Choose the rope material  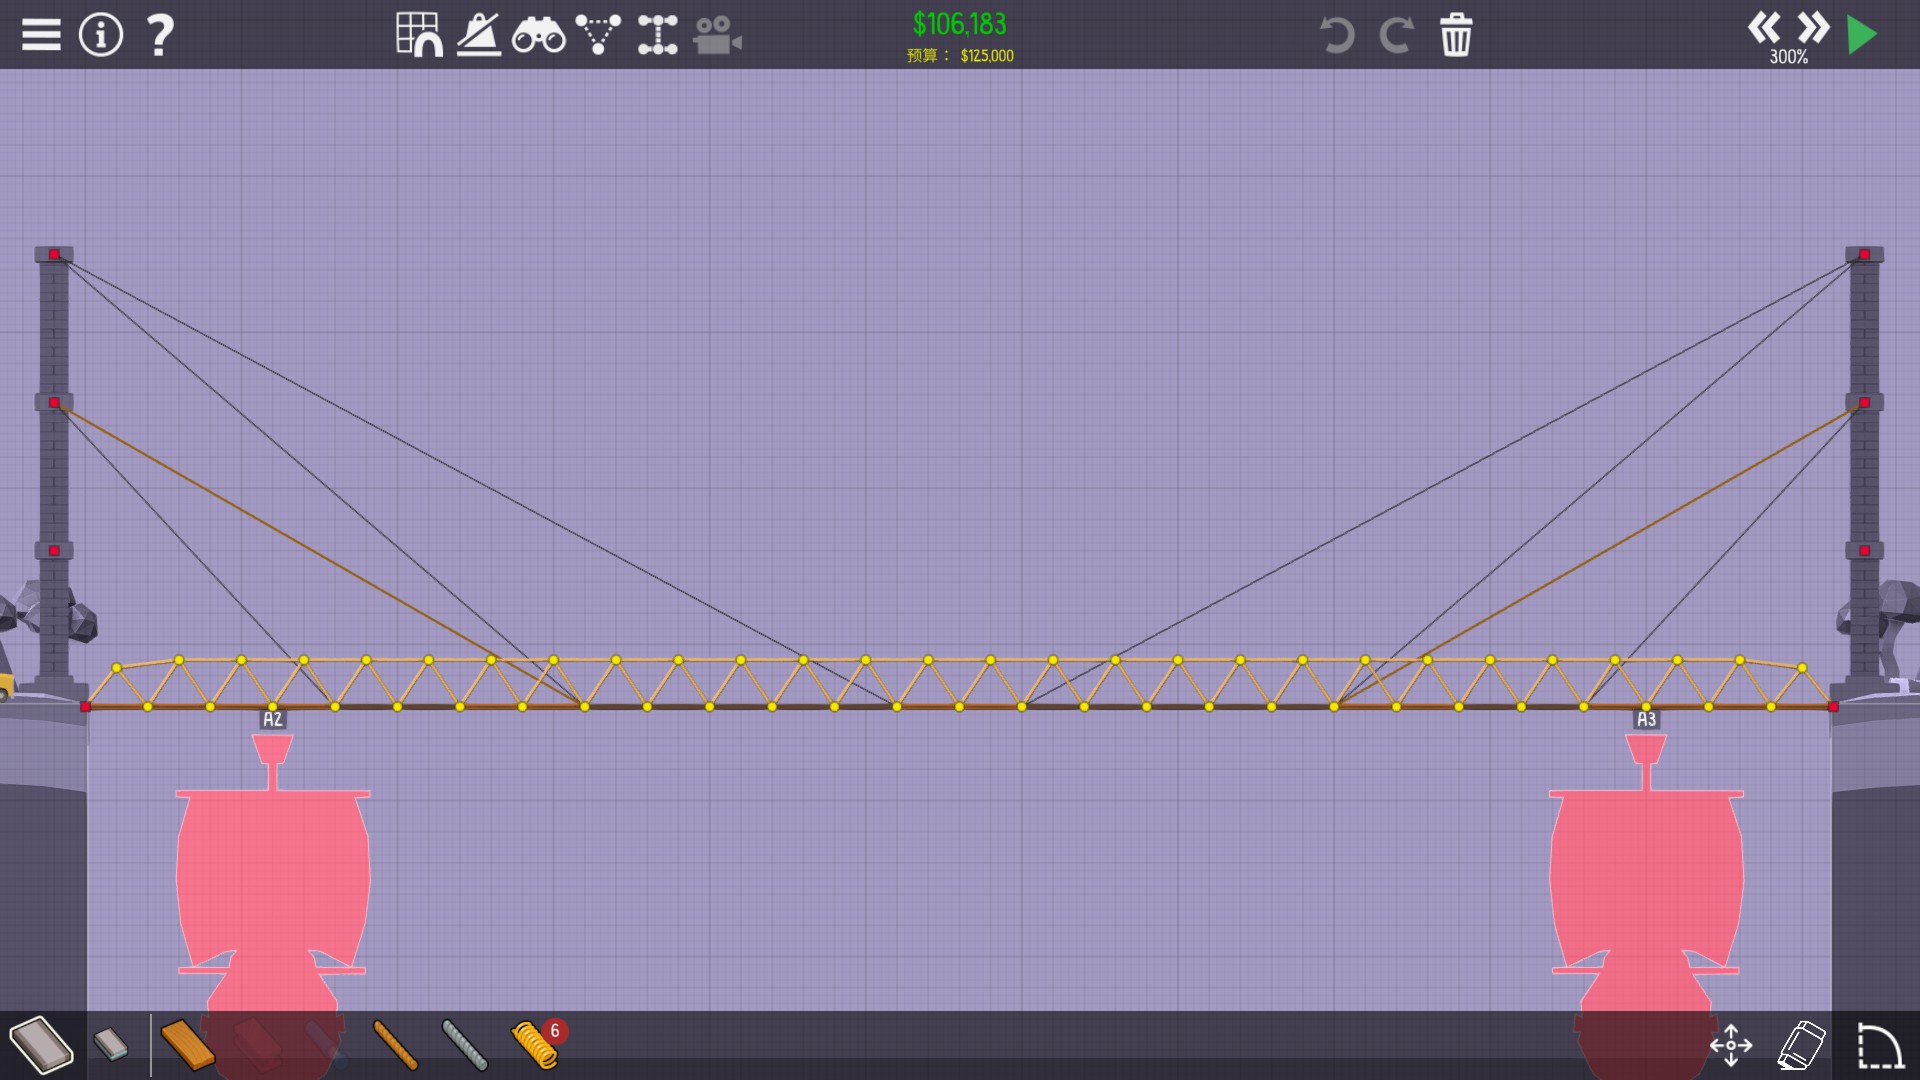395,1045
